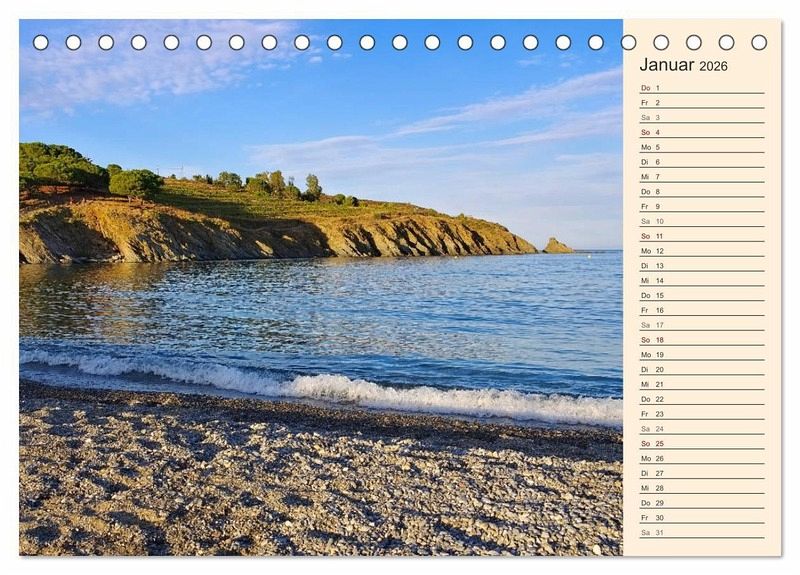Click the Sa 31 date row

[x=701, y=532]
